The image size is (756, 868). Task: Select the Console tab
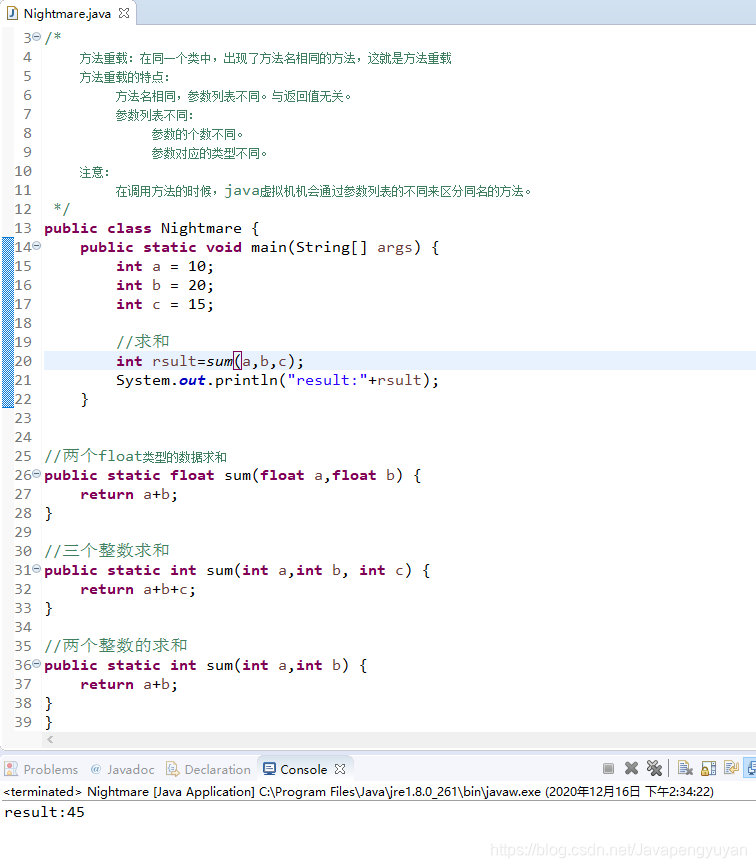tap(304, 769)
